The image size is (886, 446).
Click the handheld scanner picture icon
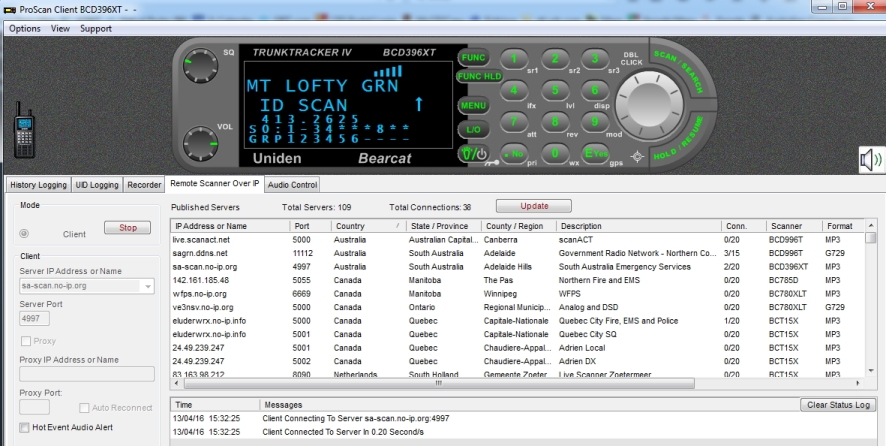(24, 130)
